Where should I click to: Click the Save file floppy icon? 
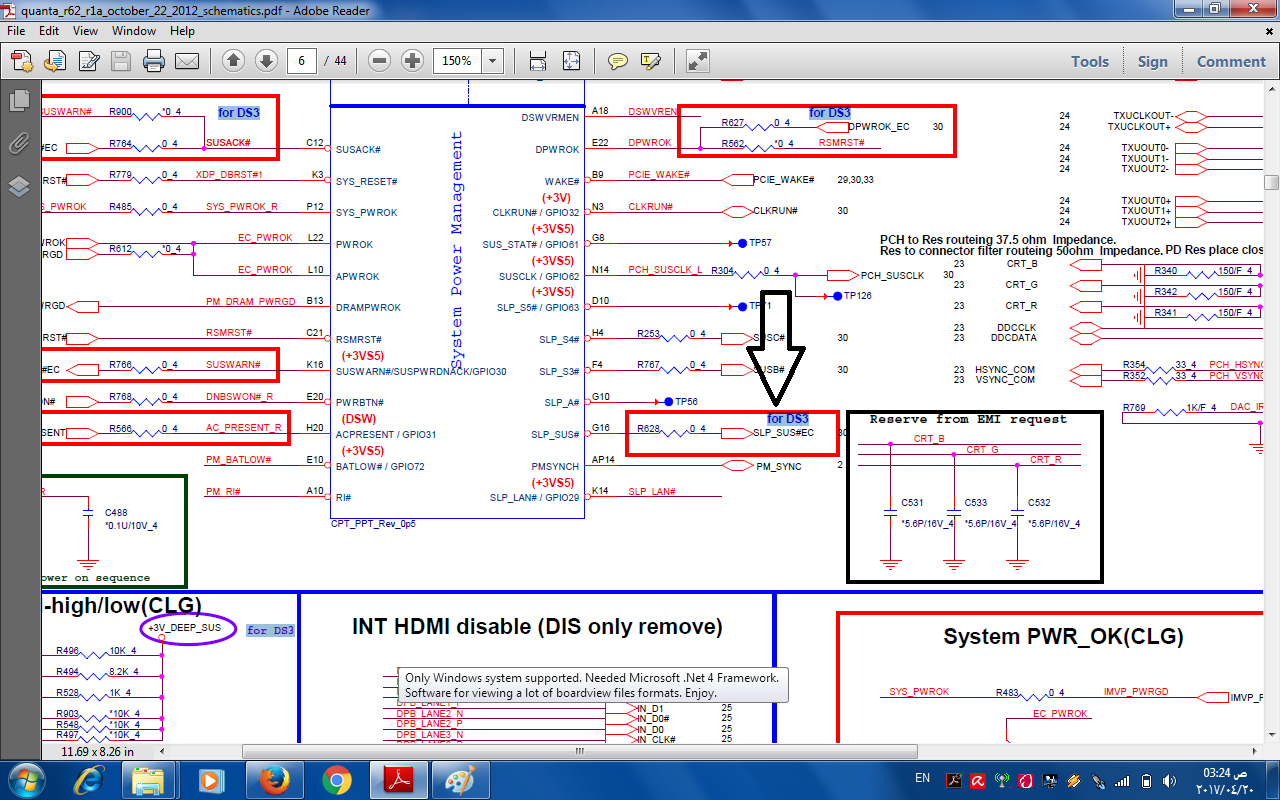coord(121,61)
